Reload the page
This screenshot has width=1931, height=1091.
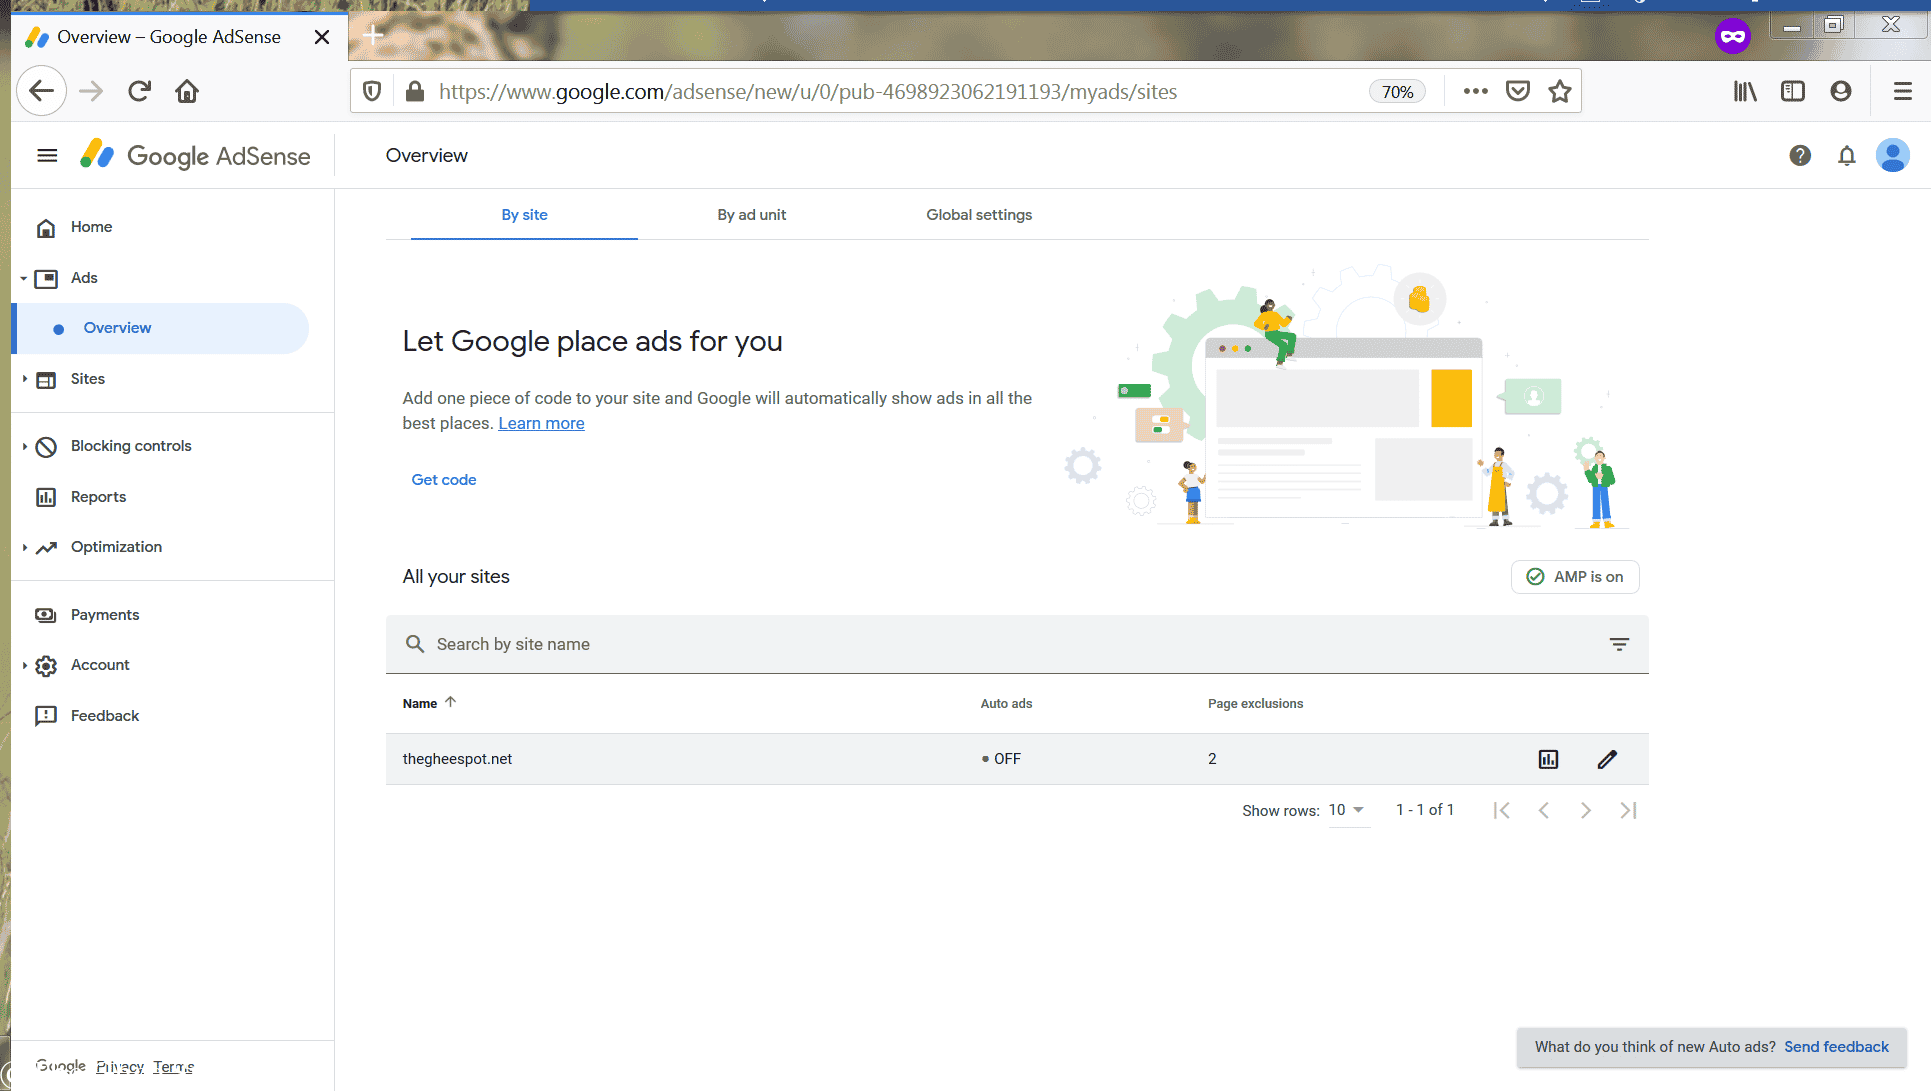[139, 91]
